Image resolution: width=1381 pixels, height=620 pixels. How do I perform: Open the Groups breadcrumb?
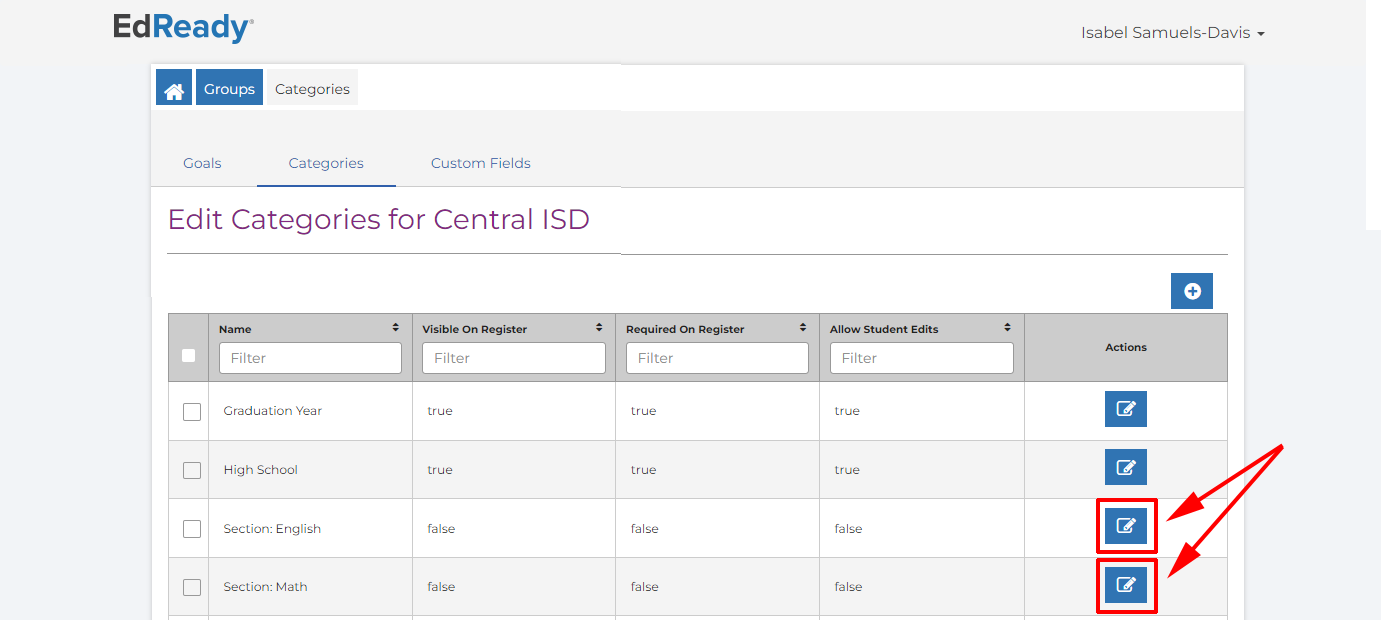229,88
